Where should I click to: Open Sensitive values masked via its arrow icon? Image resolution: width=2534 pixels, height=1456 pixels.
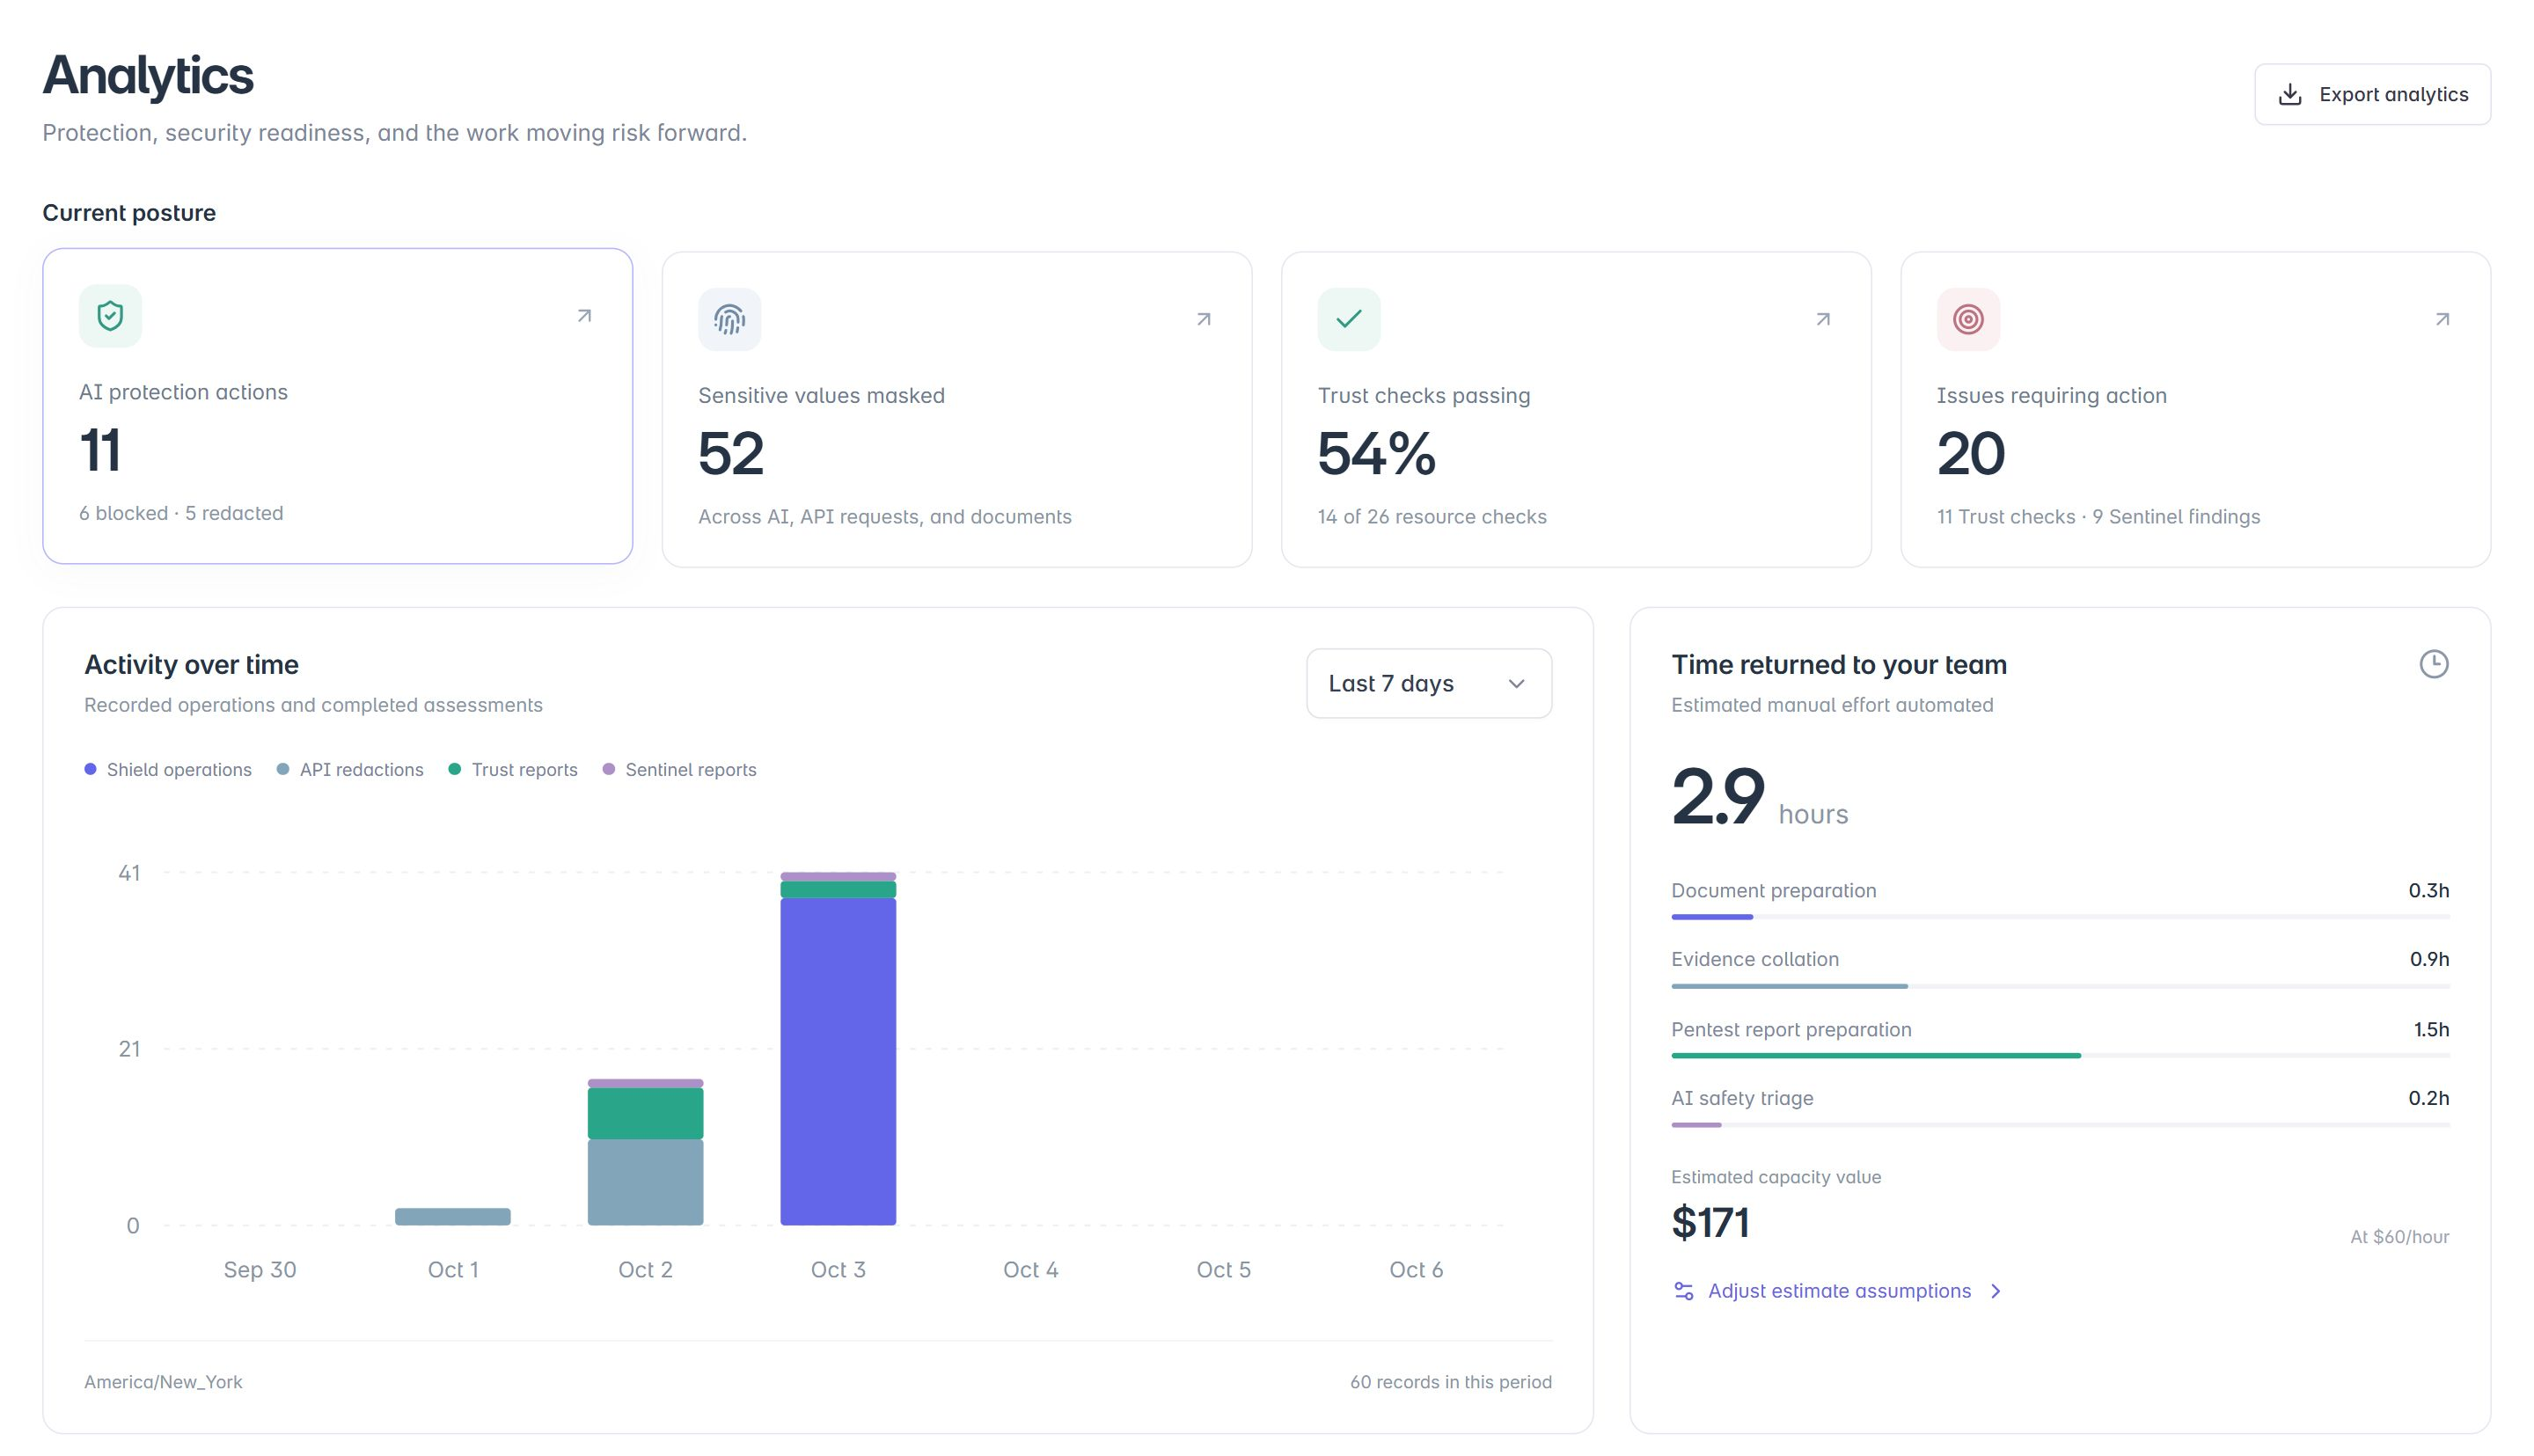(x=1203, y=319)
